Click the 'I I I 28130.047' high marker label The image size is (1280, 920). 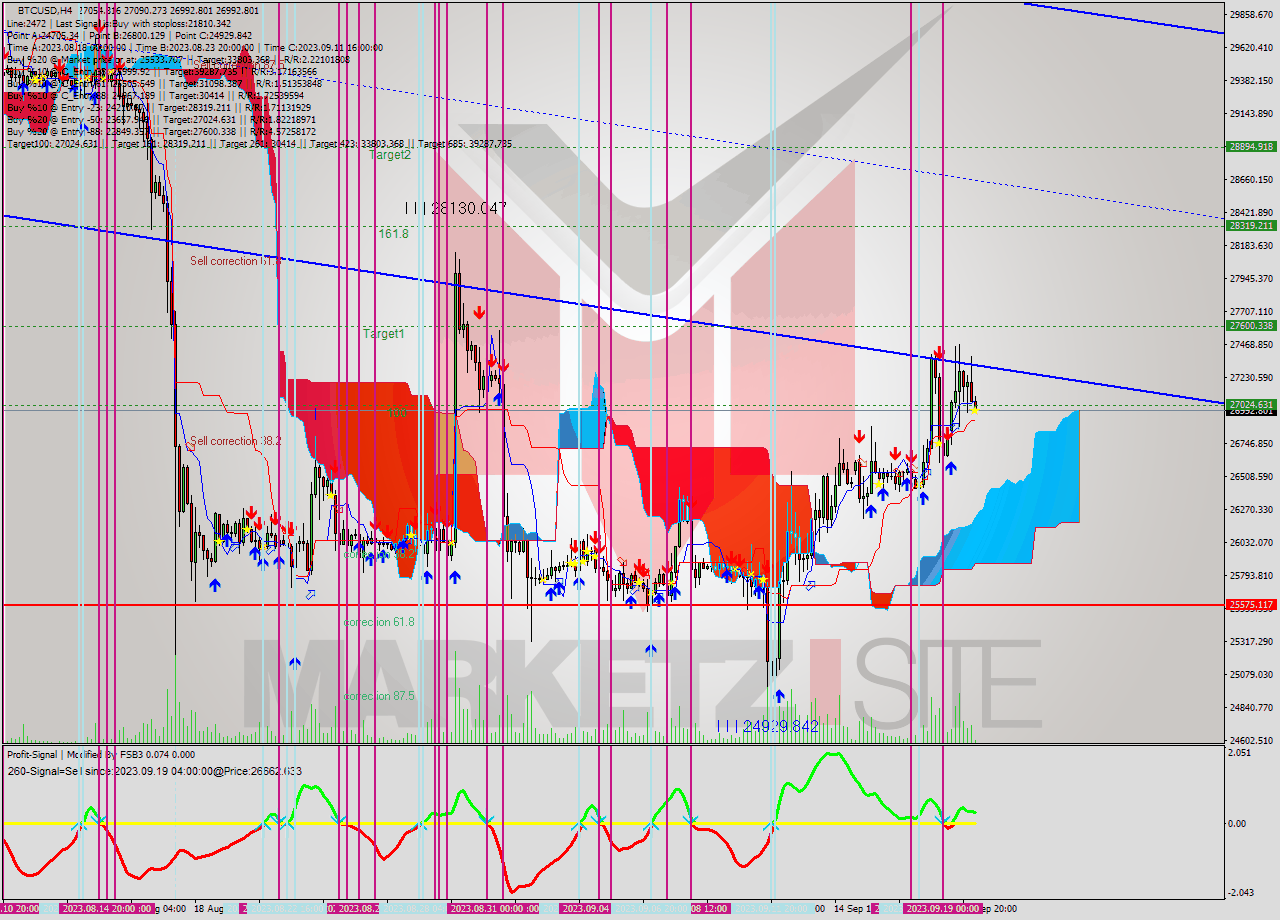(x=455, y=208)
